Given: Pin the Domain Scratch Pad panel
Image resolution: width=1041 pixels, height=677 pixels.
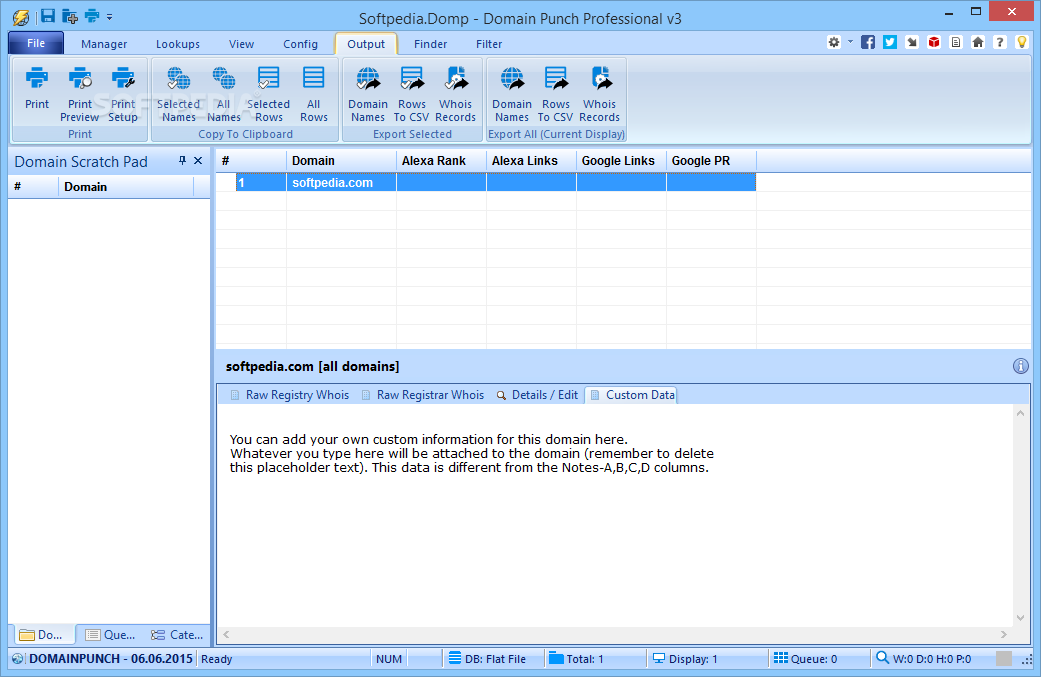Looking at the screenshot, I should coord(183,161).
